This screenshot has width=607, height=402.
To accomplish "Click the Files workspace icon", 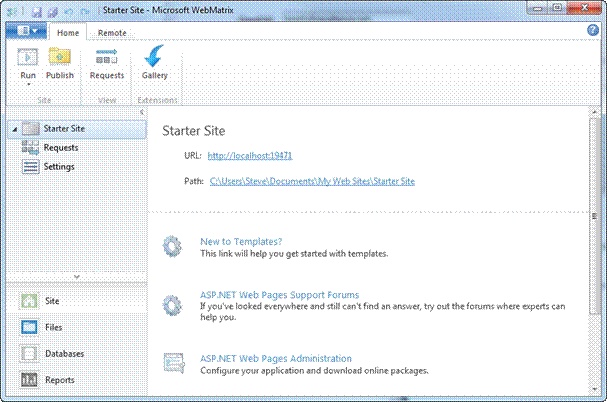I will click(29, 327).
